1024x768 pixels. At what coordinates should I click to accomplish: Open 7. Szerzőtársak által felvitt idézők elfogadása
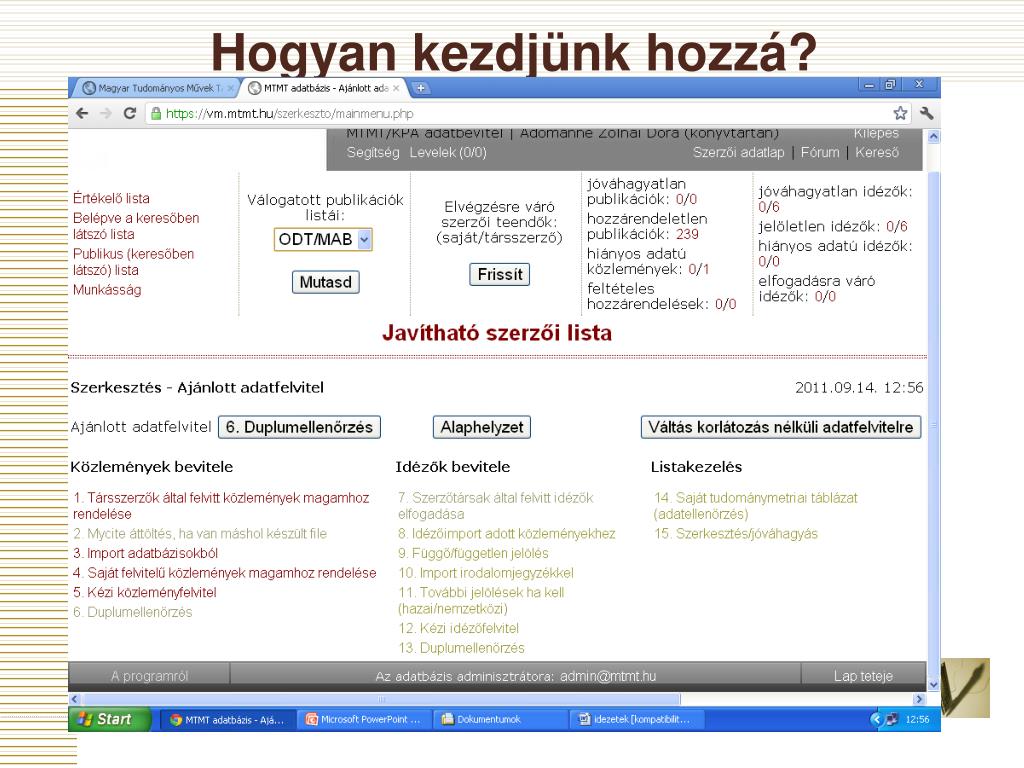coord(496,505)
